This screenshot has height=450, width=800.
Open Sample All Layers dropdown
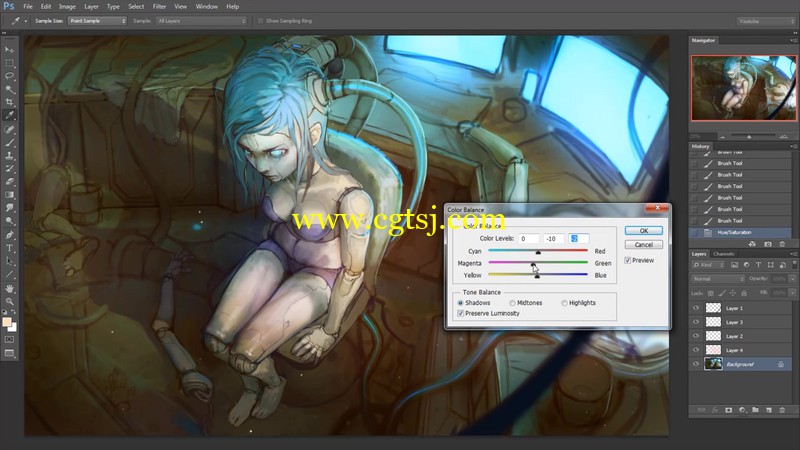coord(202,21)
